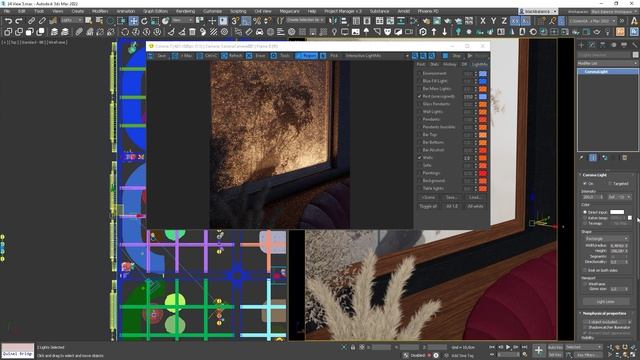This screenshot has width=640, height=360.
Task: Restrict transform to X axis
Action: [x=483, y=20]
